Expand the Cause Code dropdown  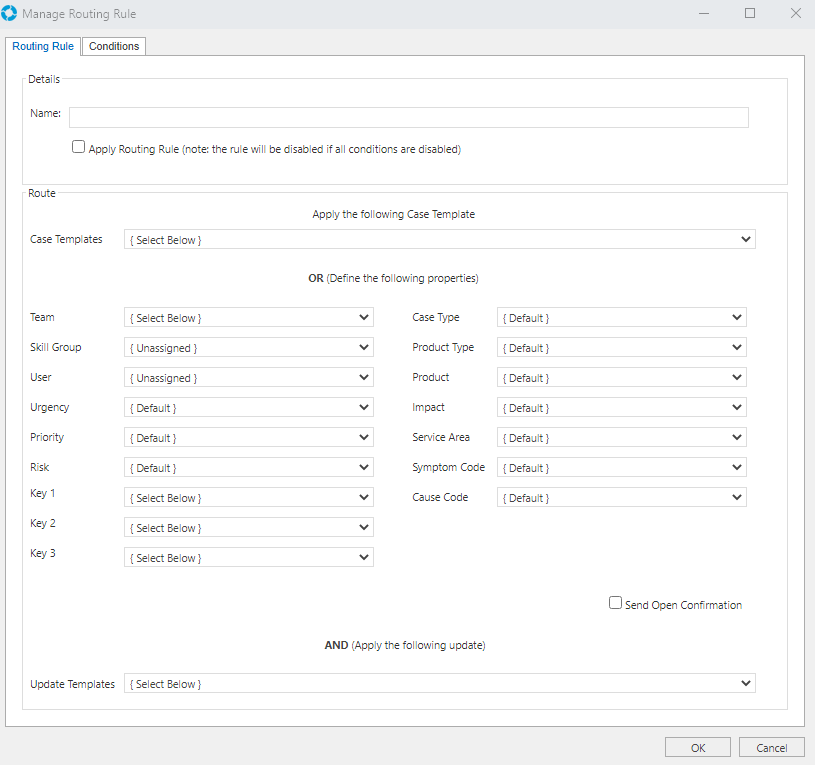point(621,498)
